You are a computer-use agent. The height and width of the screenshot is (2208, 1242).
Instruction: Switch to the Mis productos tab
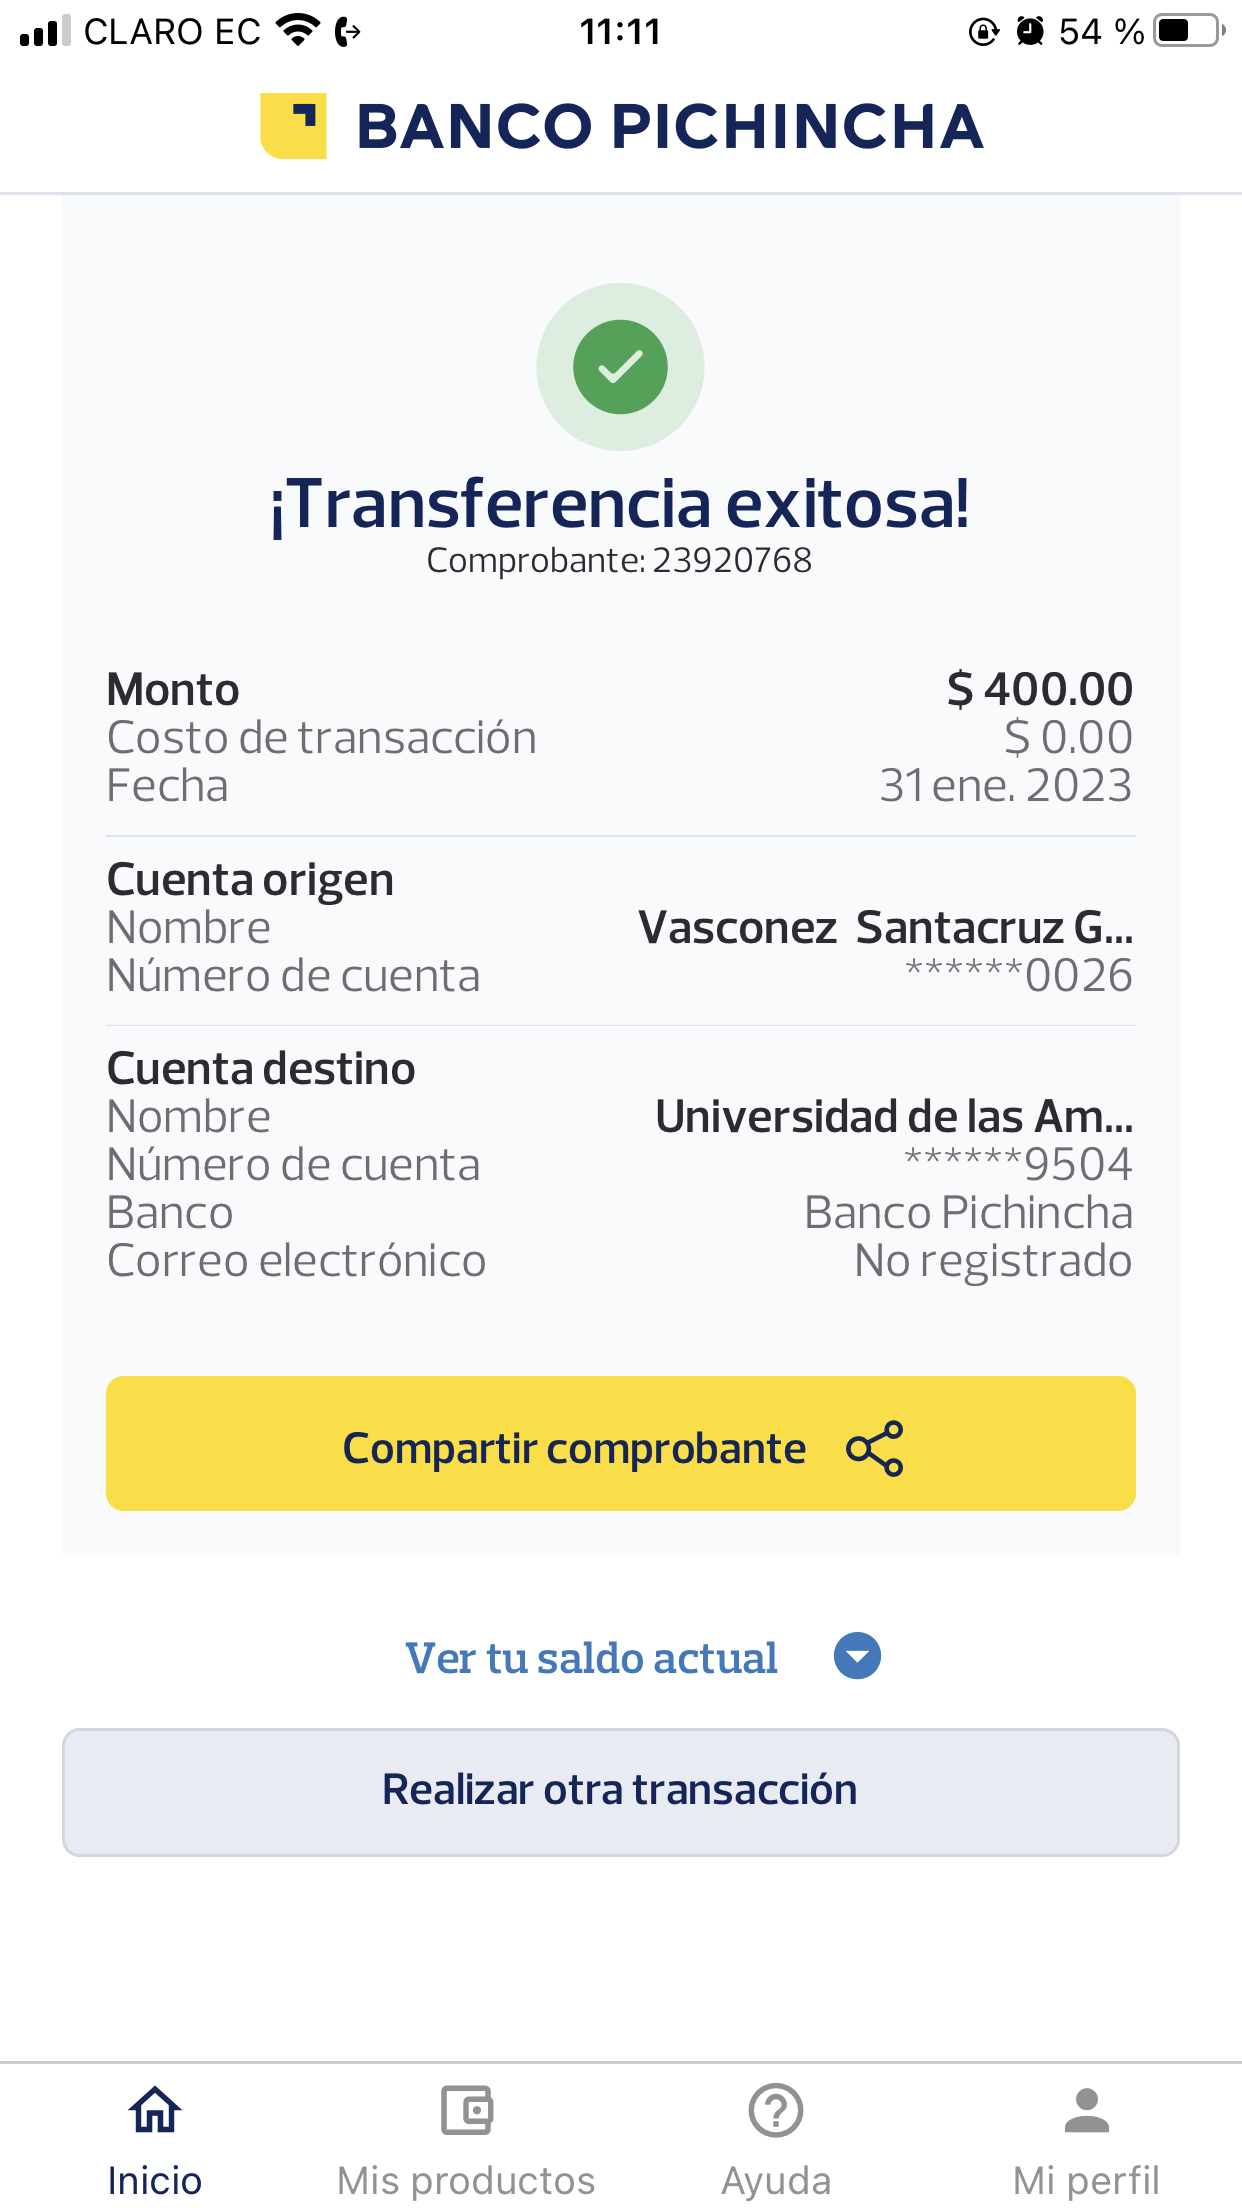pyautogui.click(x=466, y=2180)
